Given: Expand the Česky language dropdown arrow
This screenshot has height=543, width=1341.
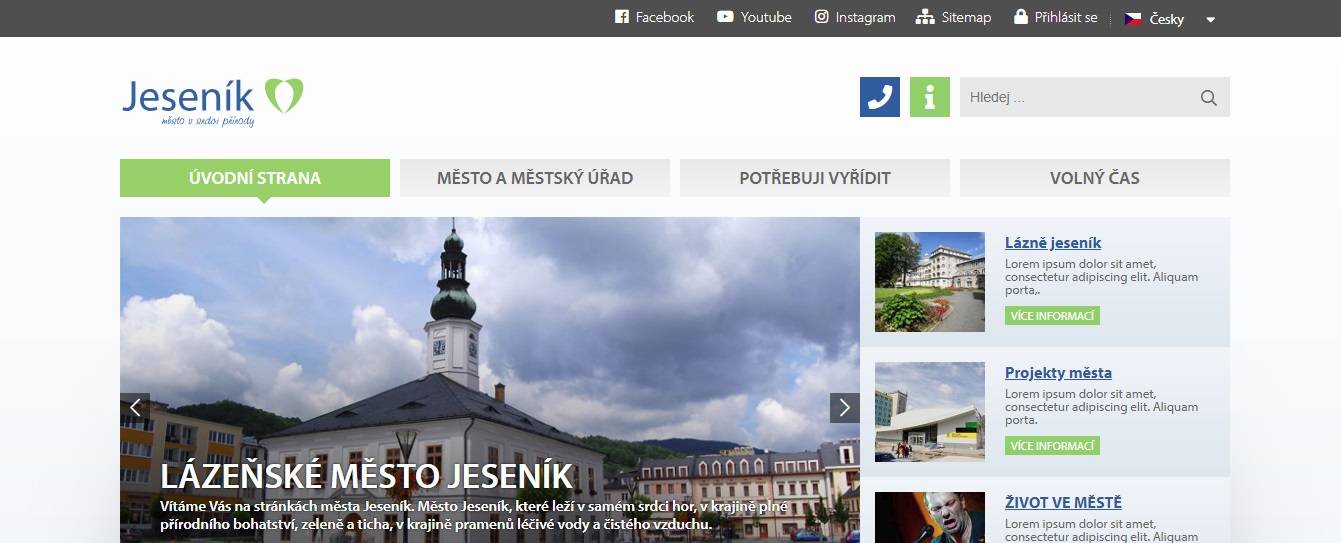Looking at the screenshot, I should (1211, 19).
